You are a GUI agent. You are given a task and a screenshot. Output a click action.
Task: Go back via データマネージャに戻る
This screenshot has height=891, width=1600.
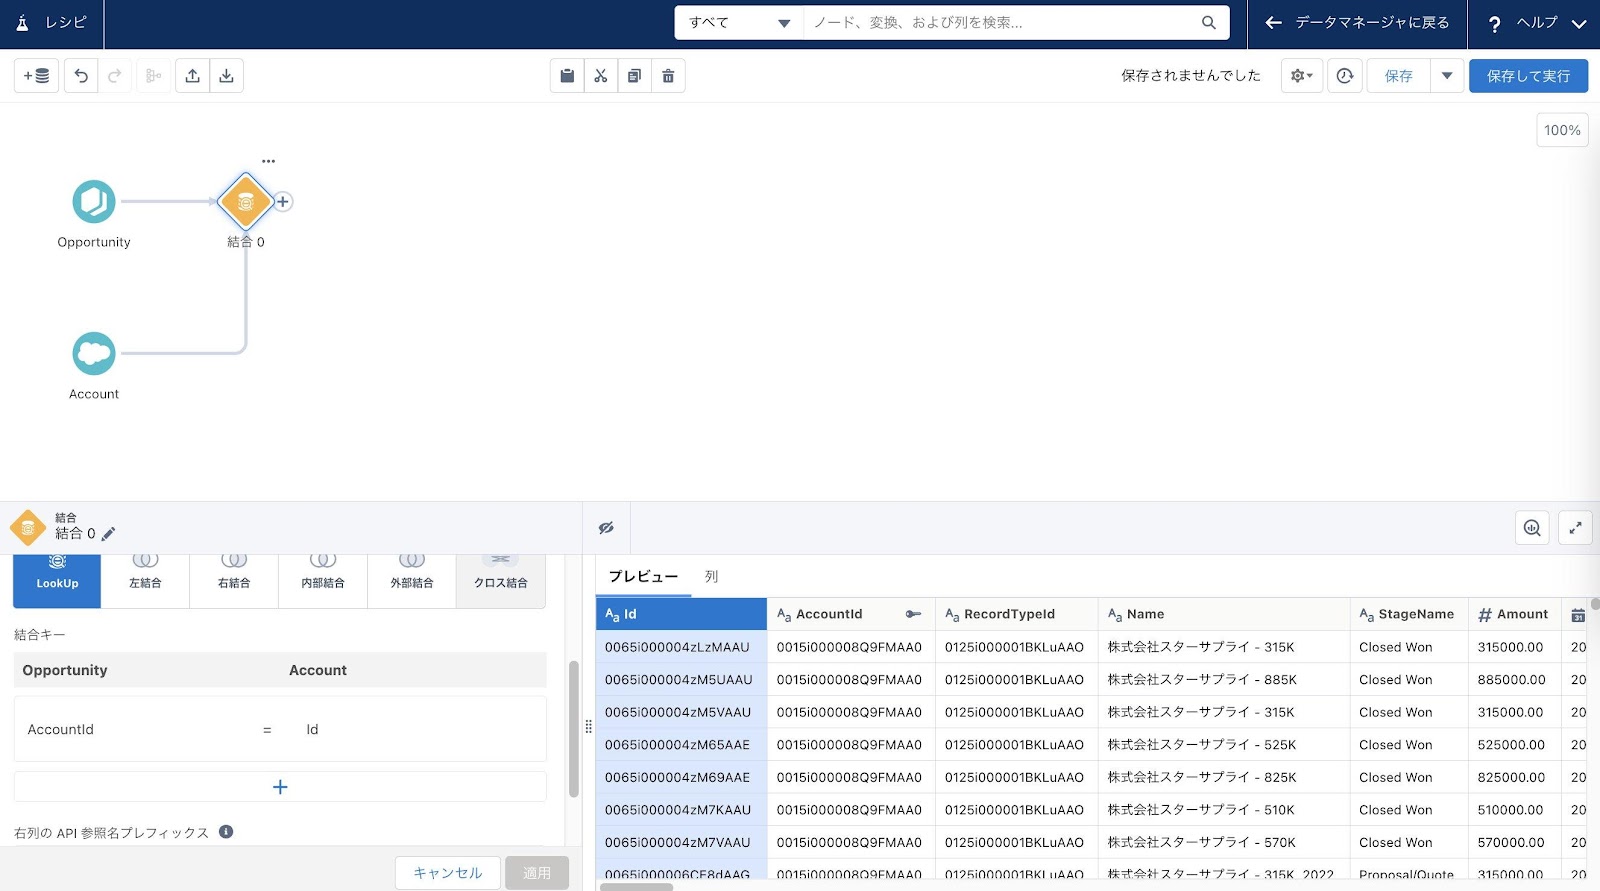point(1358,23)
